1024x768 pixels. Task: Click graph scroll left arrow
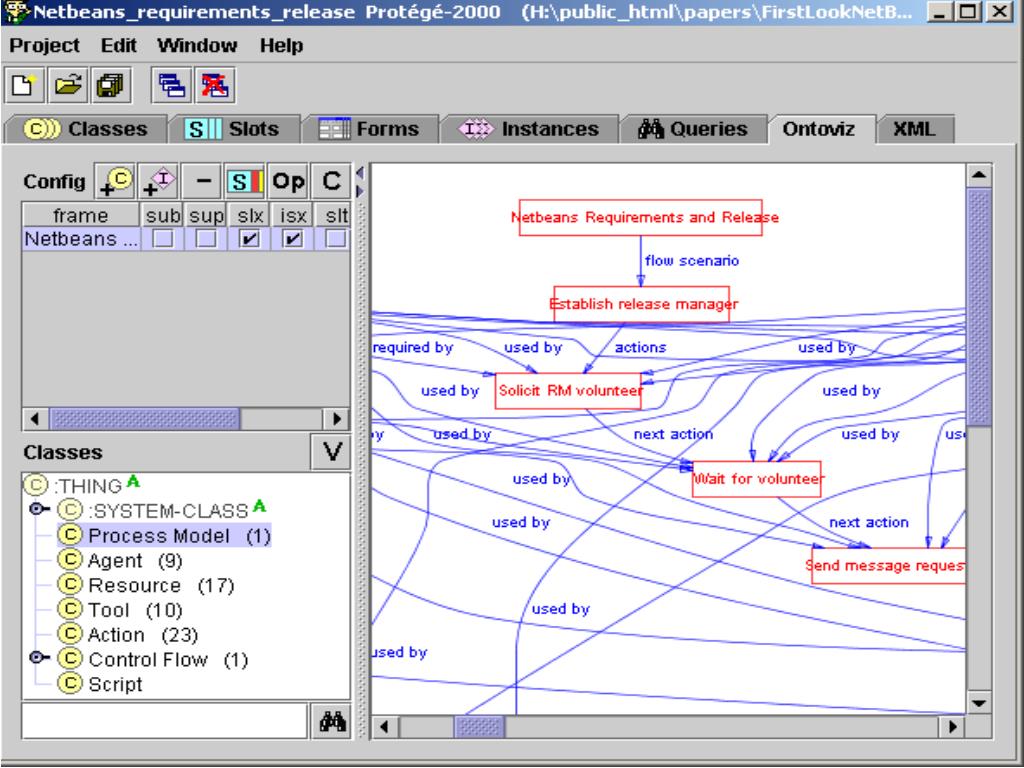click(x=385, y=726)
